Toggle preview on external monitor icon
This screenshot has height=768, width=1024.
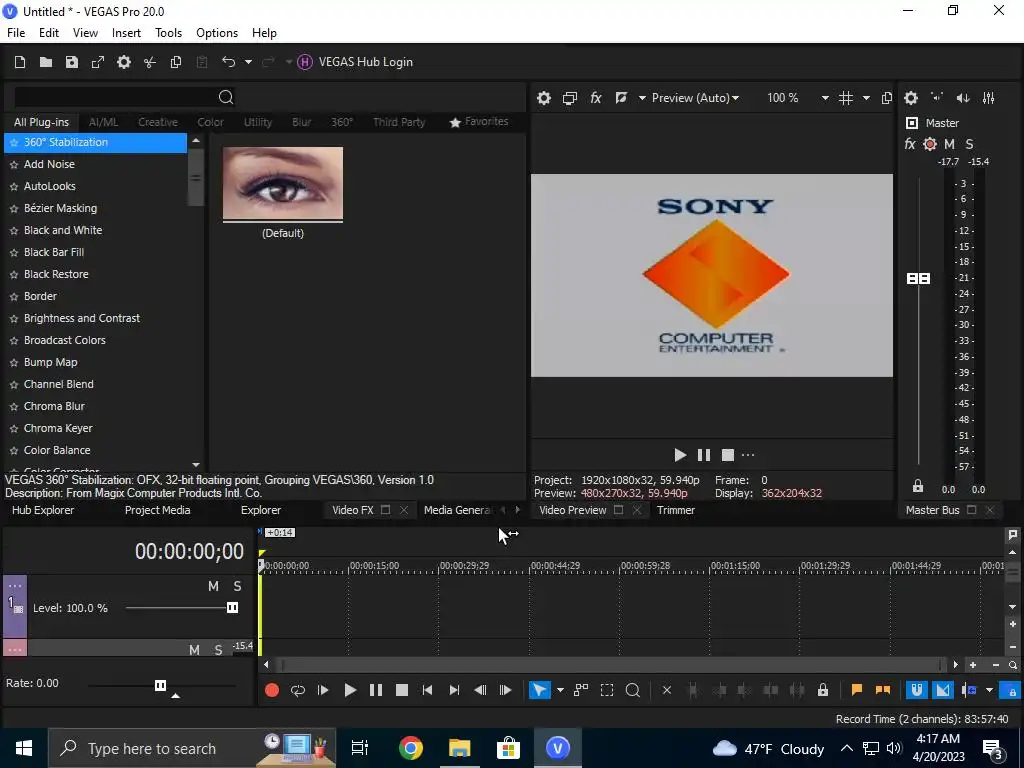tap(569, 98)
